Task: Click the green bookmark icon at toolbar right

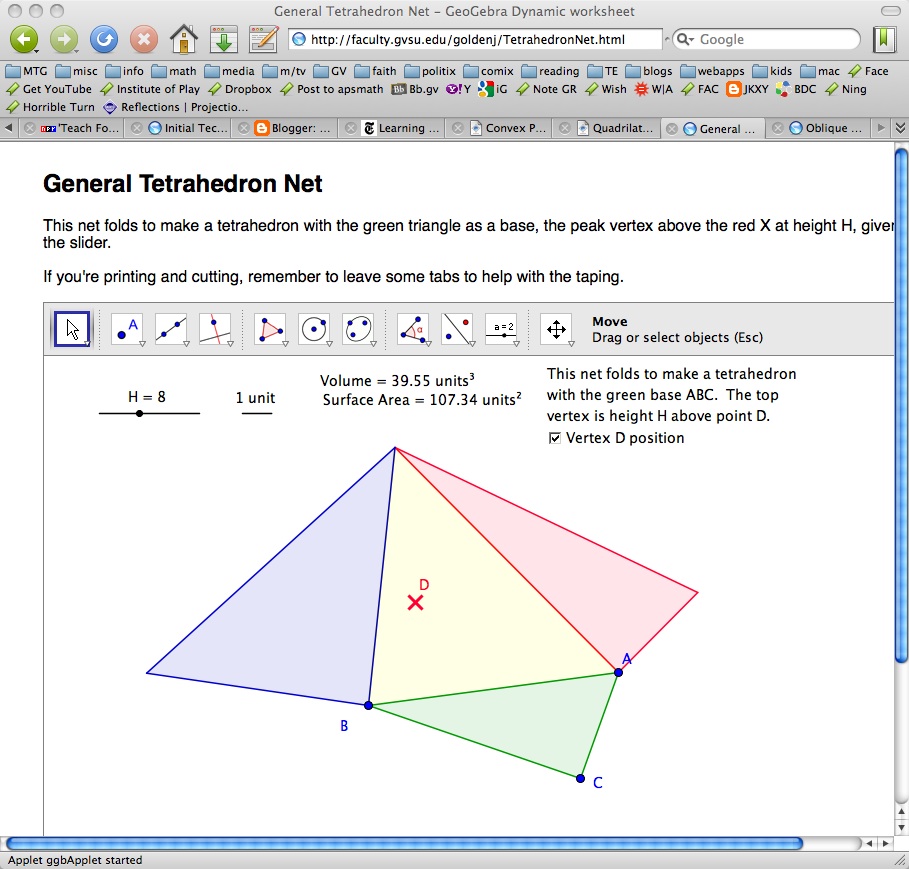Action: click(x=883, y=39)
